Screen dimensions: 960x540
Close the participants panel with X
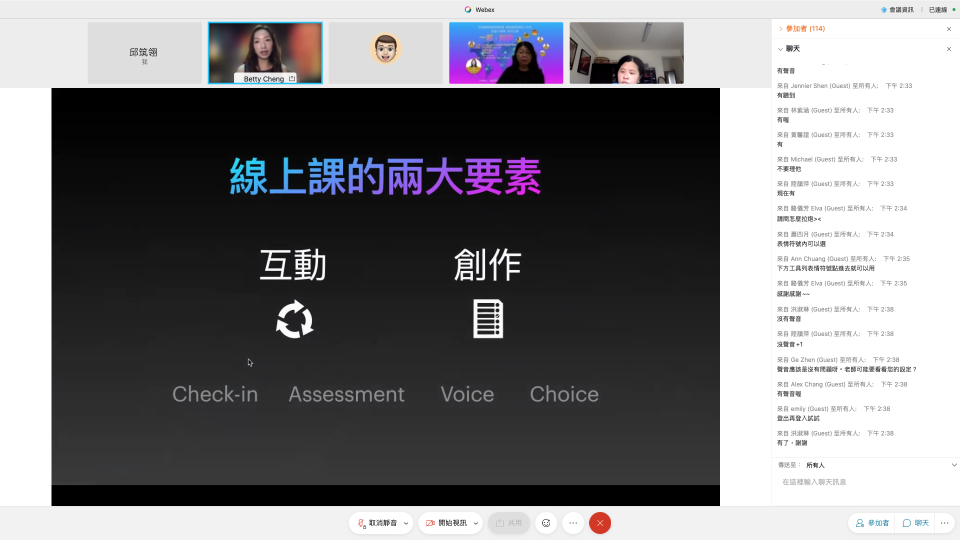coord(949,29)
